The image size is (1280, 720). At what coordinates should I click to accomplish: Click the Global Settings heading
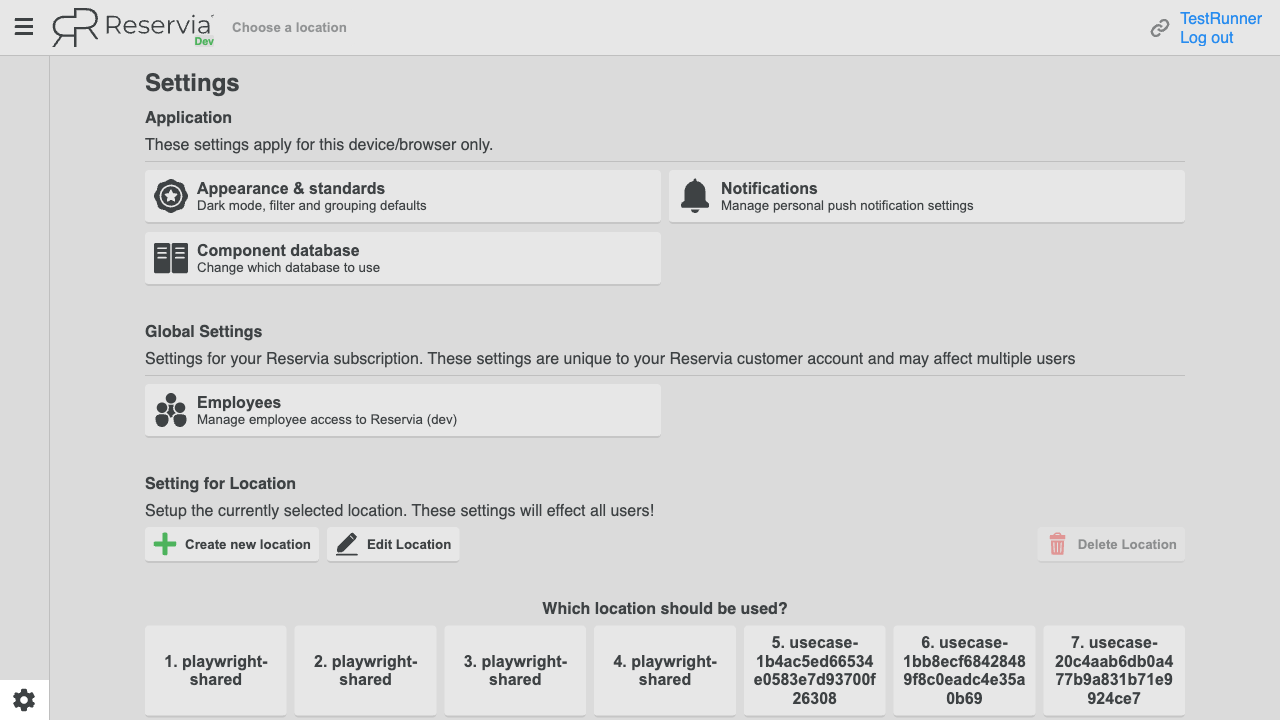coord(204,331)
